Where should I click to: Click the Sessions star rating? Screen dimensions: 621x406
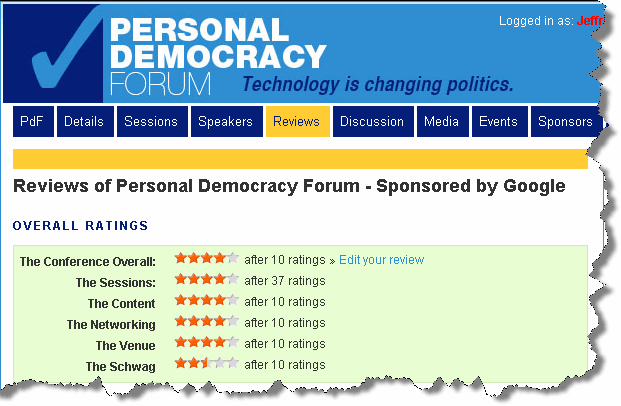pyautogui.click(x=206, y=281)
